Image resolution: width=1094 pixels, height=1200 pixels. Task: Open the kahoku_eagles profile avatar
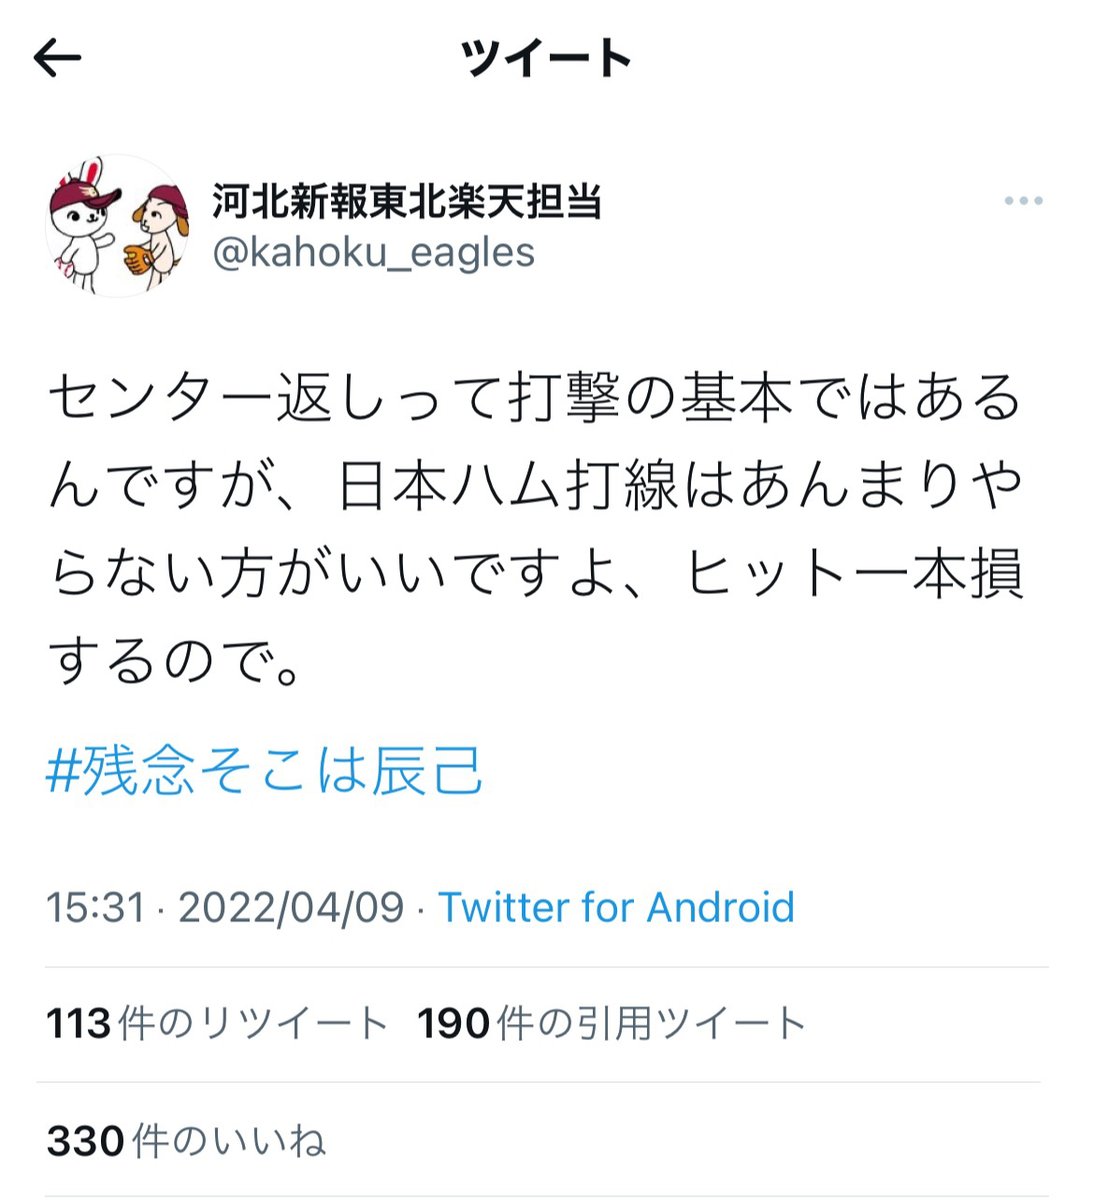point(119,226)
